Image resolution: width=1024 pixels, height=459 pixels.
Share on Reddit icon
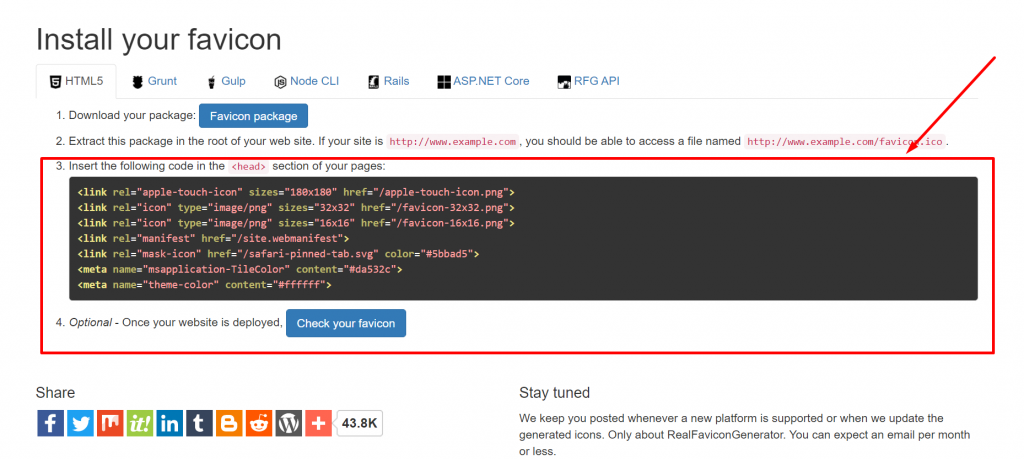pos(259,423)
